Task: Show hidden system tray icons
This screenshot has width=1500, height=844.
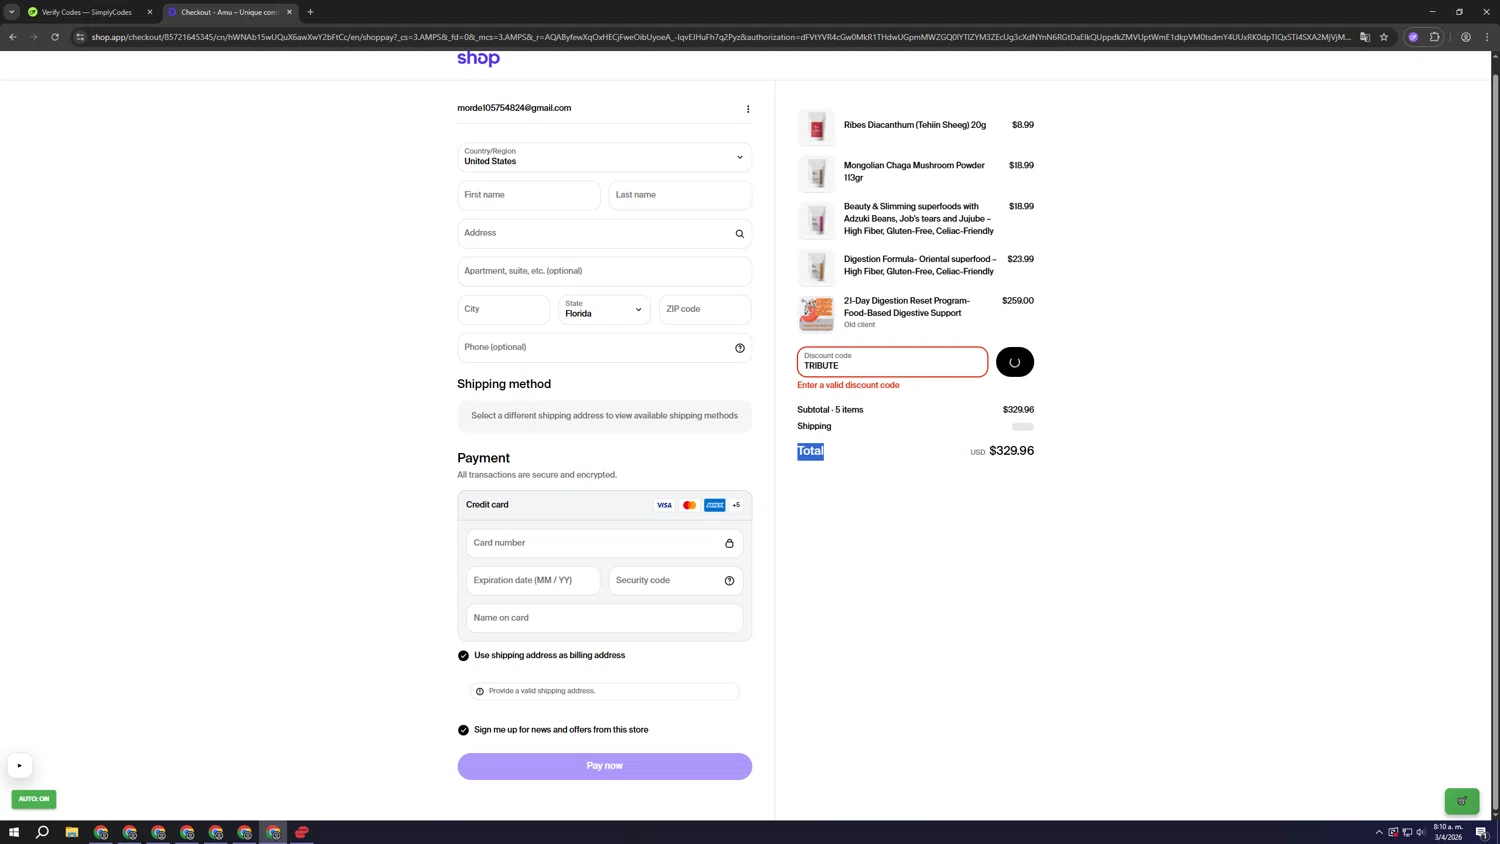Action: [1379, 832]
